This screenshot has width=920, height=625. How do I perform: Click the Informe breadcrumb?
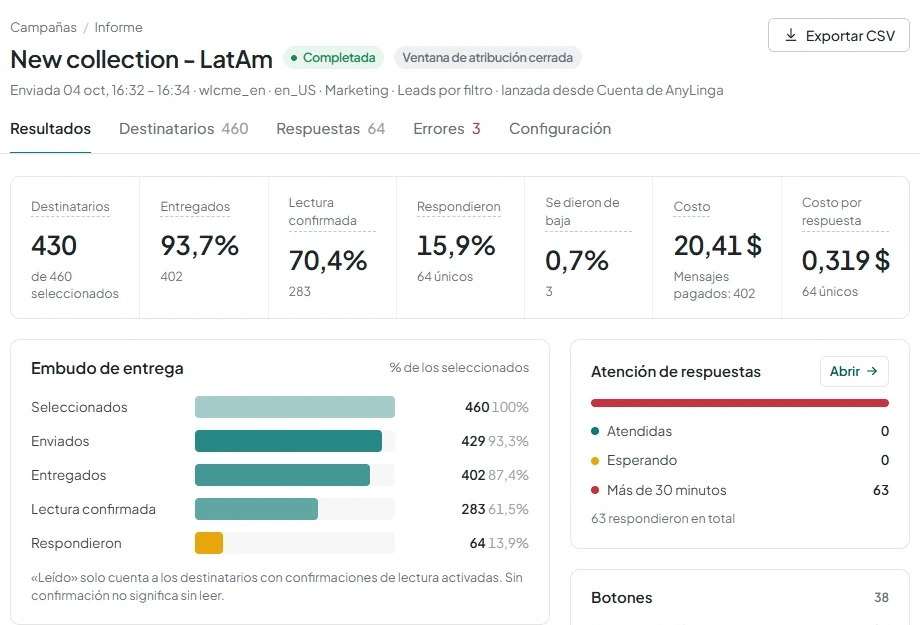119,28
